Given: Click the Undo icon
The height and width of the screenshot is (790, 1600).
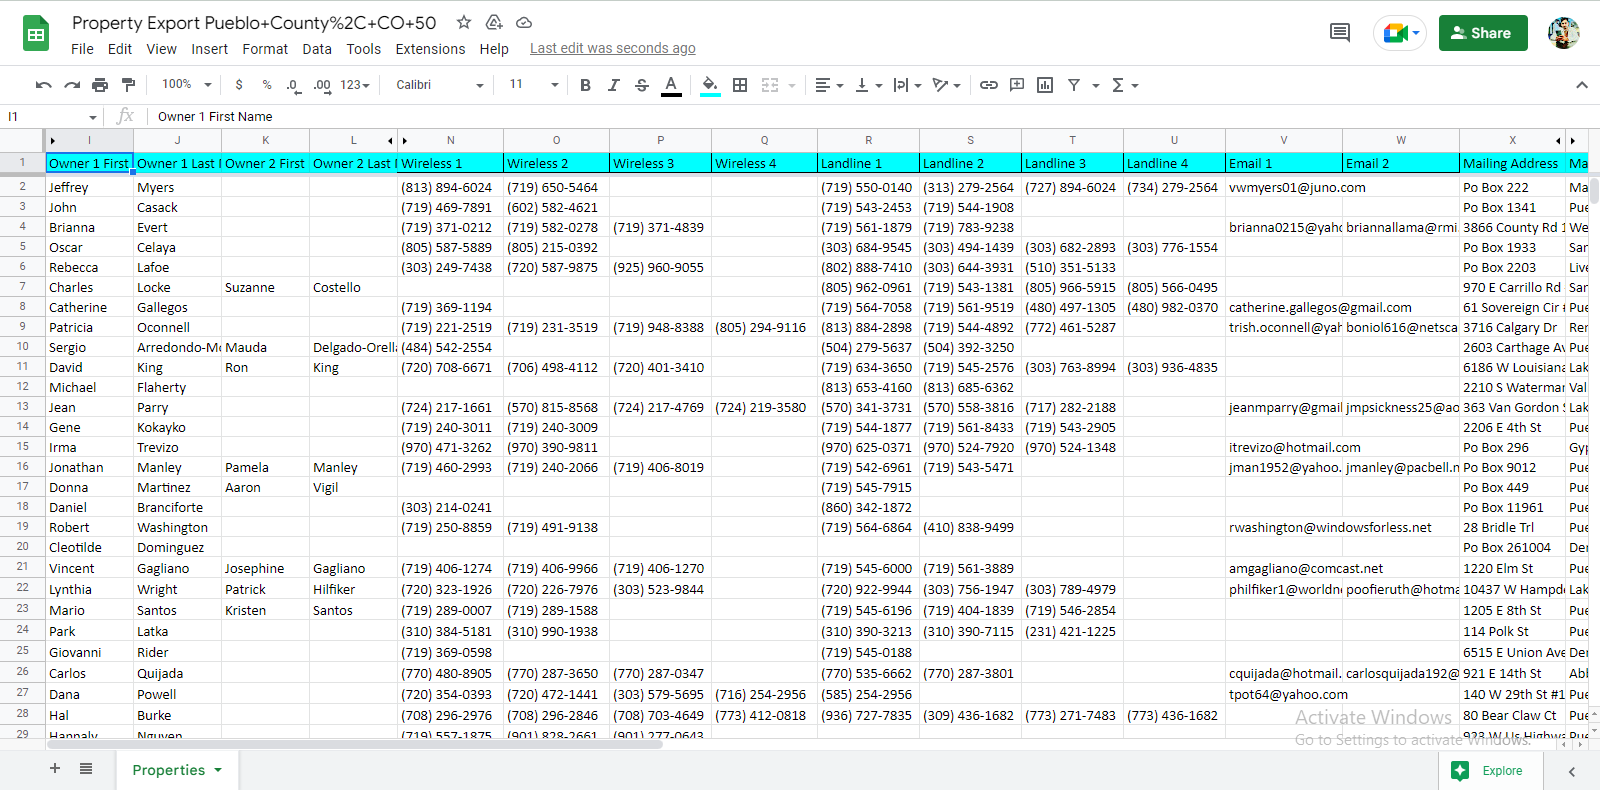Looking at the screenshot, I should point(43,85).
